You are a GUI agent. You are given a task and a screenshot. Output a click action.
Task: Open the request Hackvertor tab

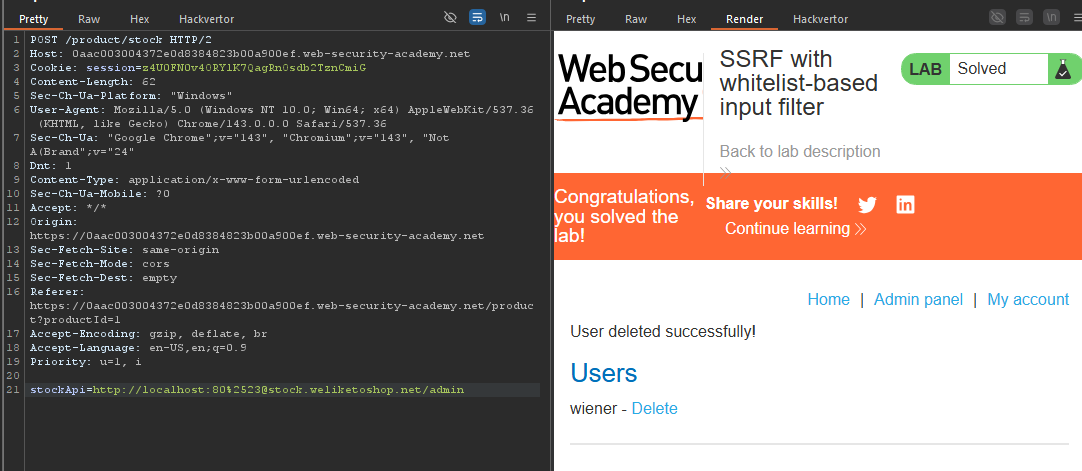pos(206,19)
